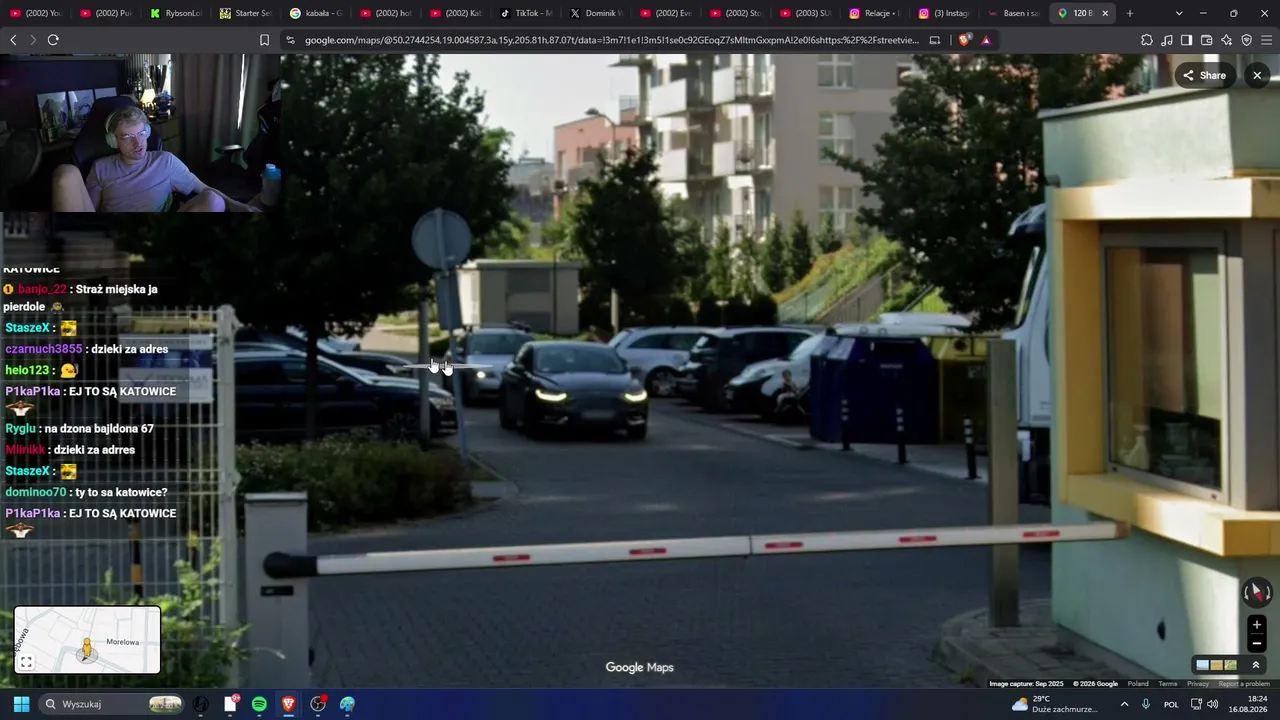1280x720 pixels.
Task: Open Brave Shields lion icon
Action: (964, 40)
